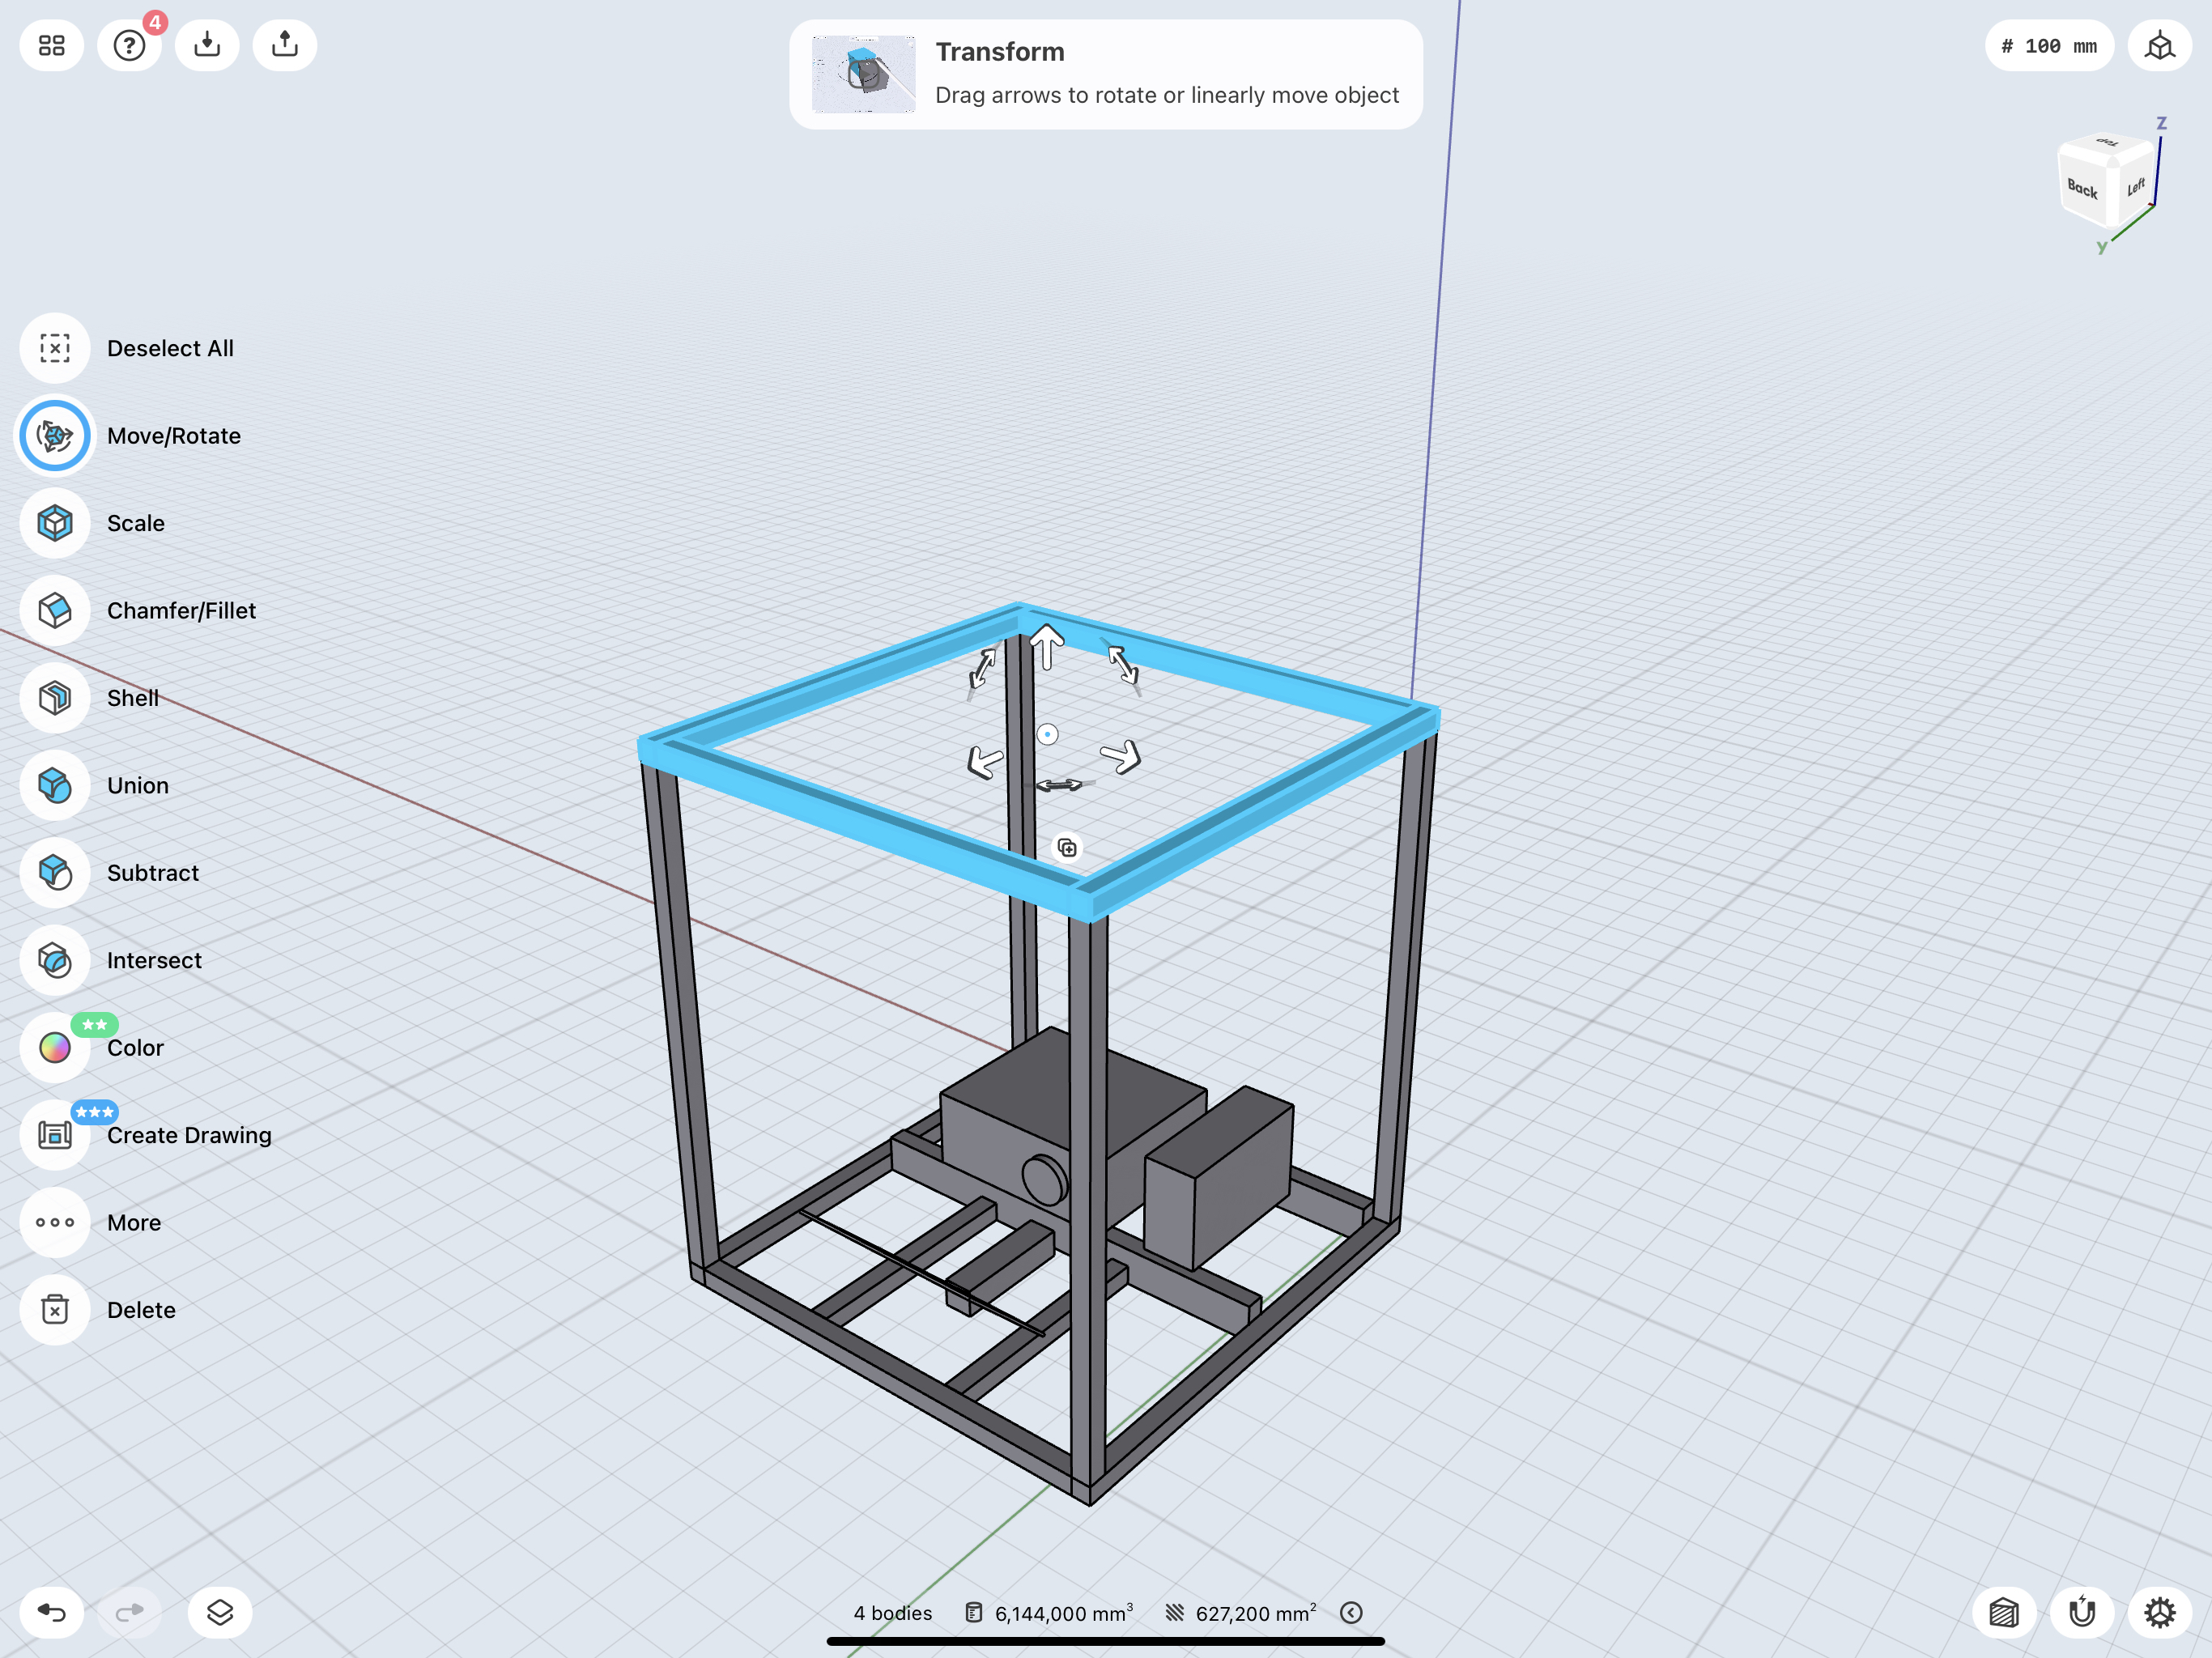2212x1658 pixels.
Task: Click the redo arrow button
Action: 130,1612
